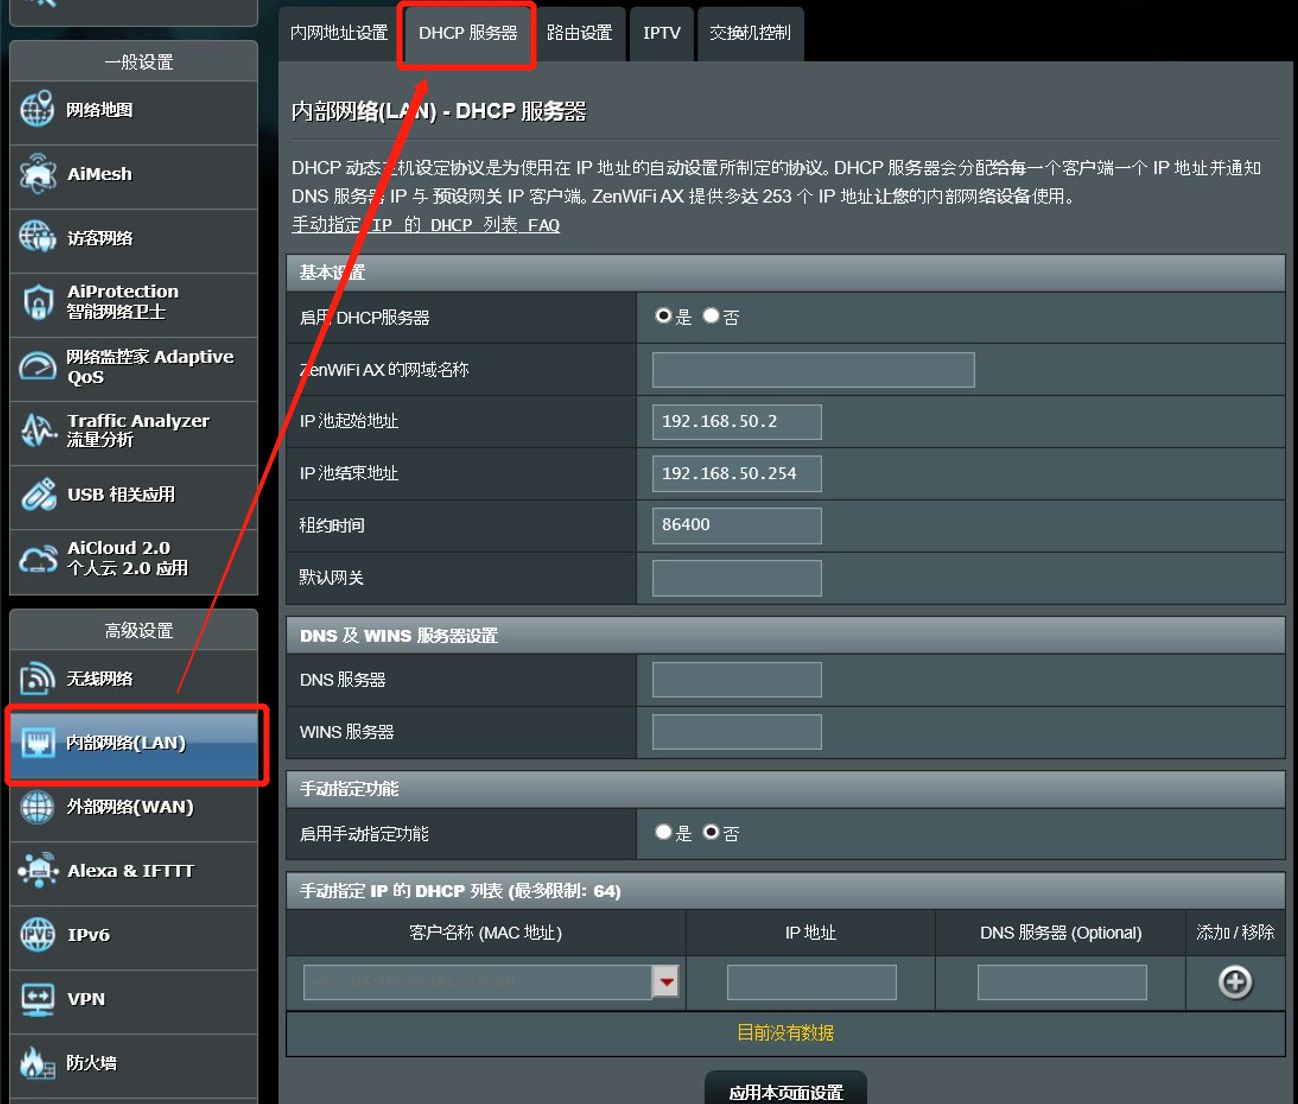Image resolution: width=1298 pixels, height=1104 pixels.
Task: Switch to the 路由设置 tab
Action: (579, 33)
